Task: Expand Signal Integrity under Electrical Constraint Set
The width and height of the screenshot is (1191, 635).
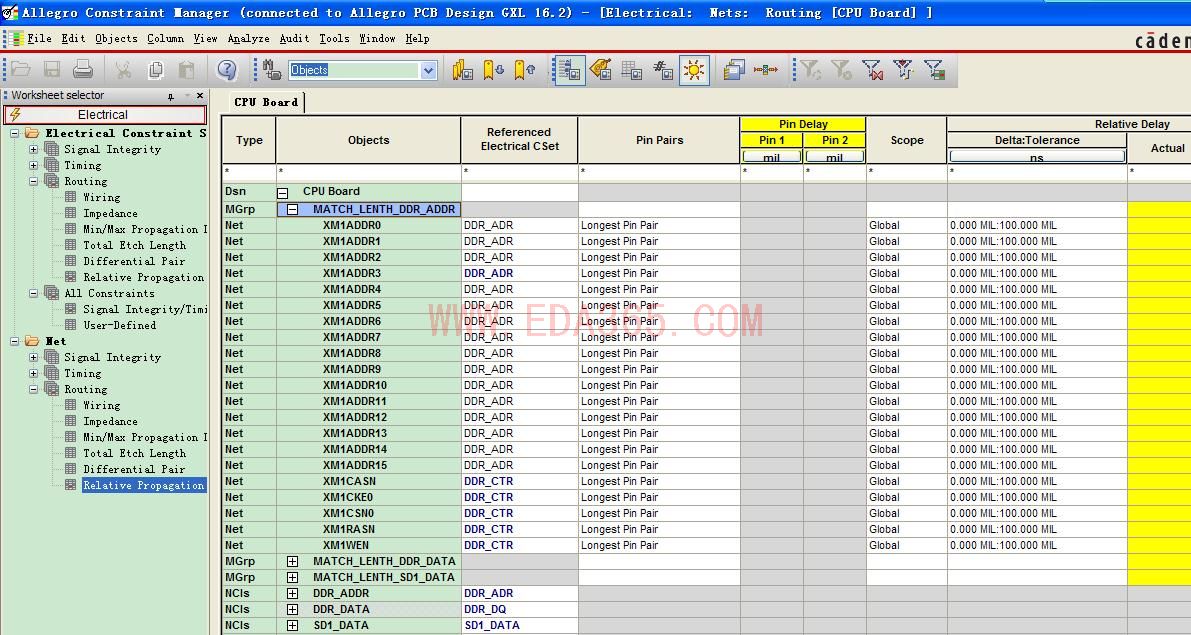Action: click(x=33, y=149)
